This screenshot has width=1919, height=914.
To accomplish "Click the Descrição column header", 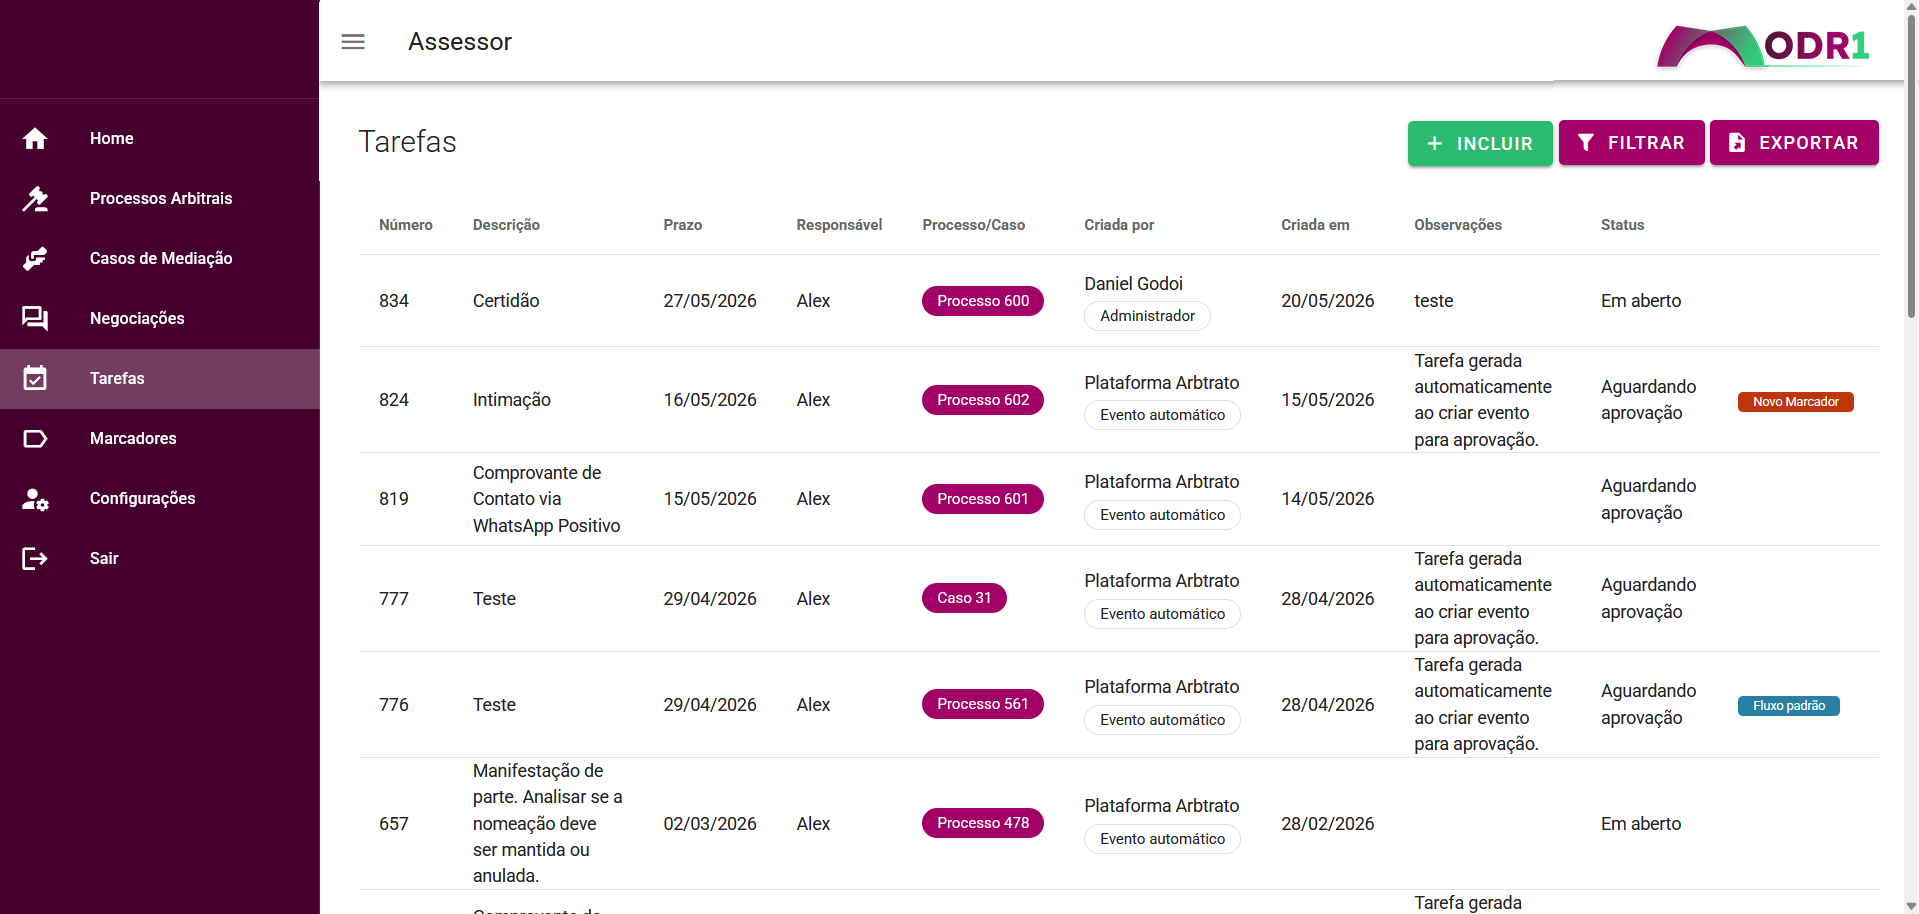I will tap(506, 225).
